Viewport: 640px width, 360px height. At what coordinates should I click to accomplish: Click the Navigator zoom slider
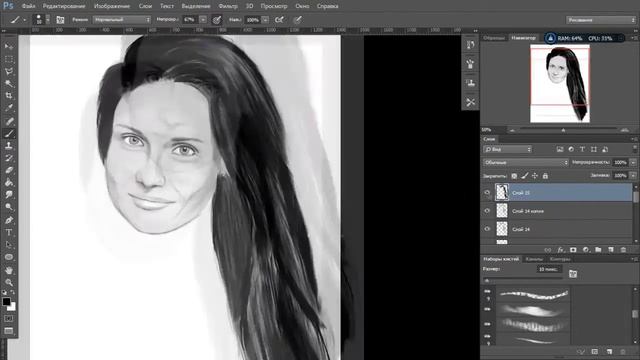point(568,130)
